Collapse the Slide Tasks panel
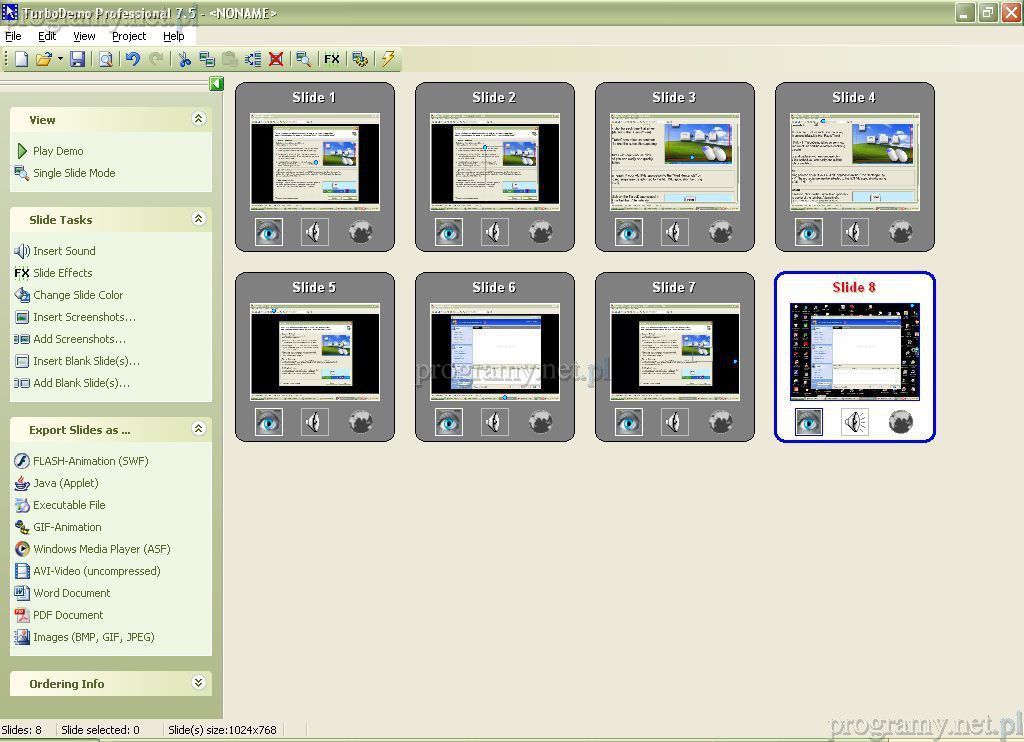Screen dimensions: 1024x742 [x=198, y=219]
